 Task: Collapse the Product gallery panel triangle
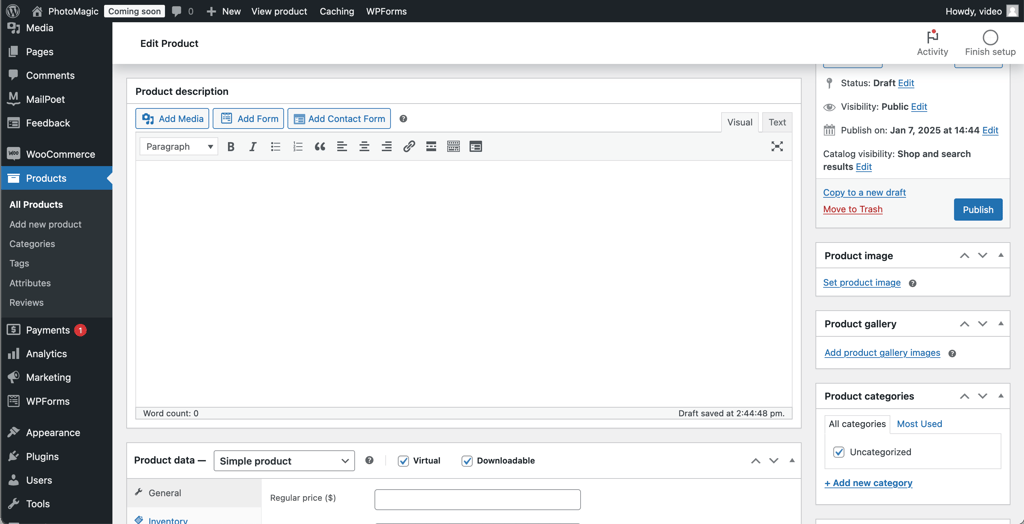coord(1001,323)
